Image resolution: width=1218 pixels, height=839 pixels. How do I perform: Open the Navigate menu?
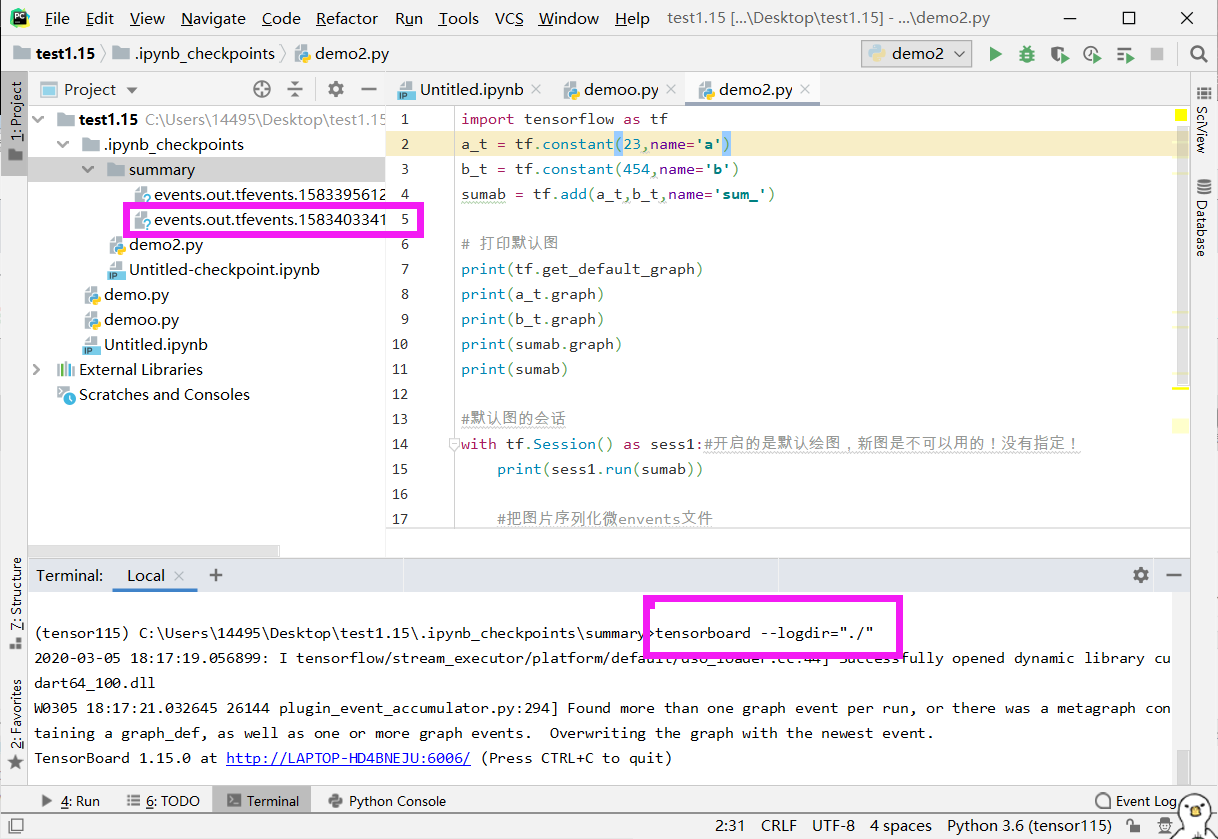213,19
